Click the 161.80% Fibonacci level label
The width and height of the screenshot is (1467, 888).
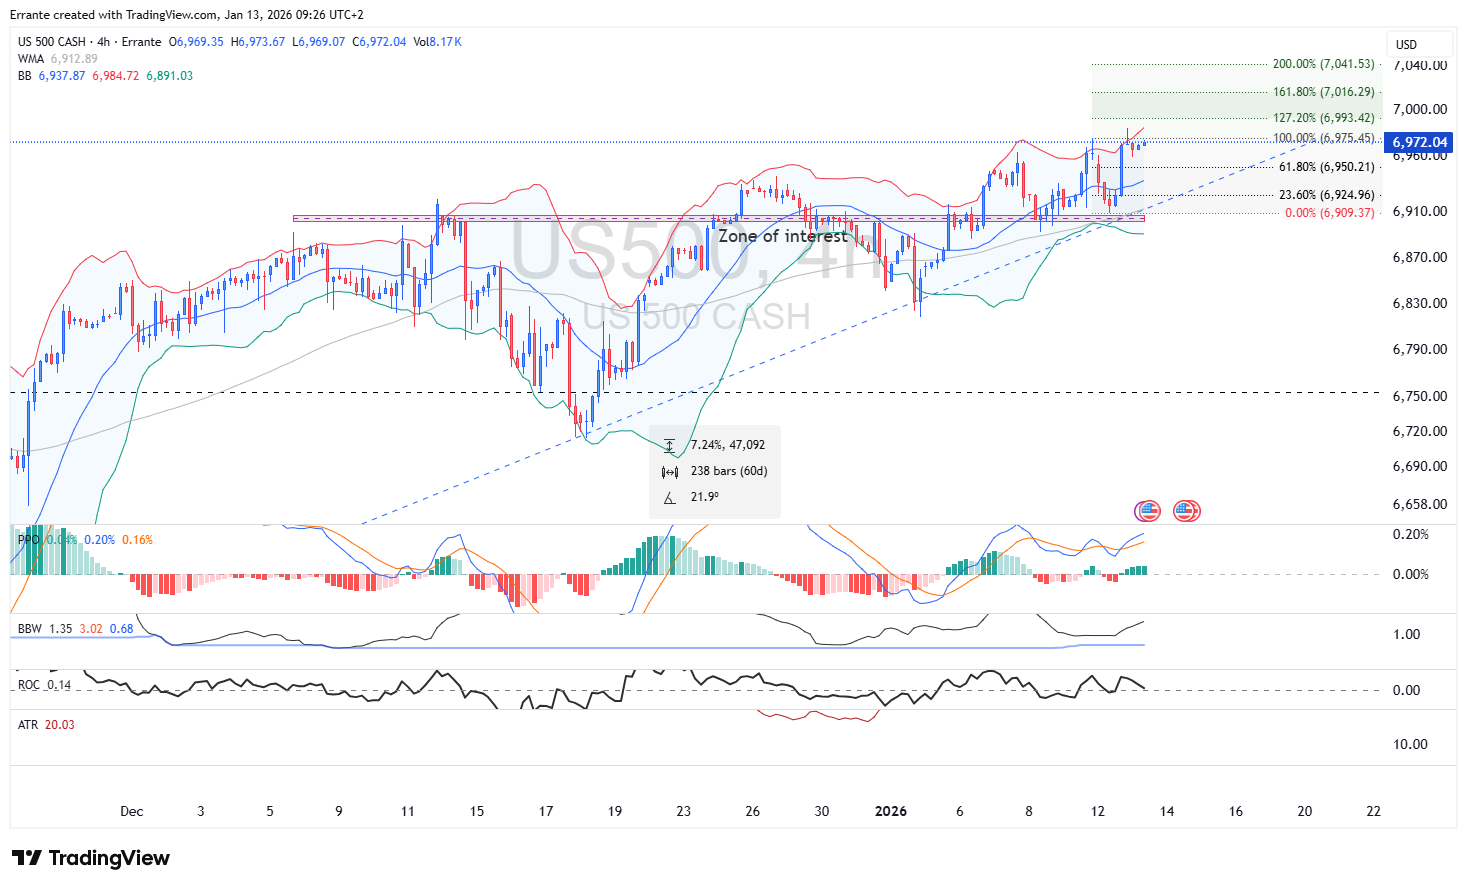[1323, 92]
